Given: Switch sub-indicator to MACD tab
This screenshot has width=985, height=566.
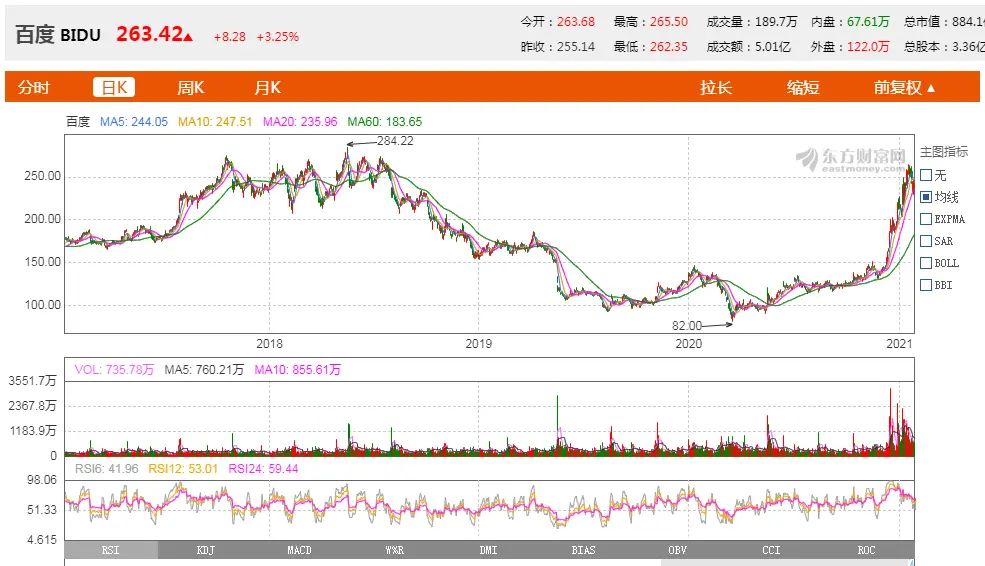Looking at the screenshot, I should pyautogui.click(x=299, y=550).
